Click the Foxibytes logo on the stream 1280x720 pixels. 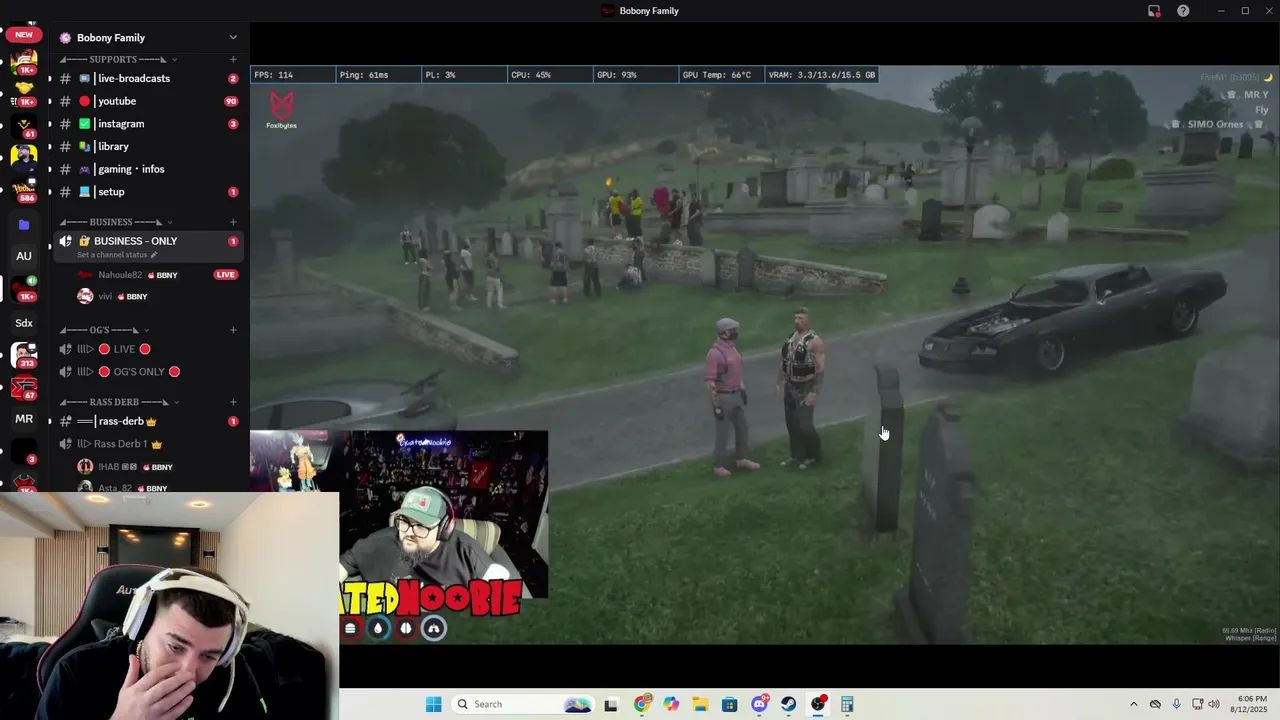point(282,109)
